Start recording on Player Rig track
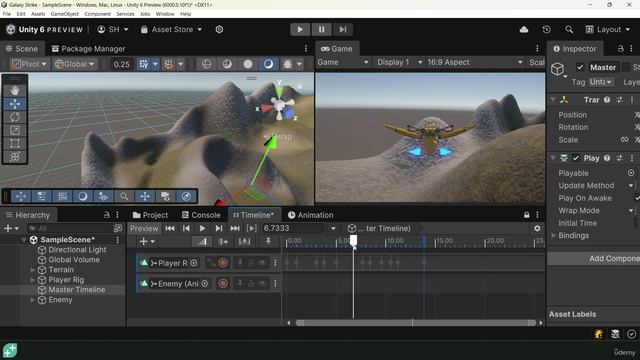 pyautogui.click(x=223, y=263)
